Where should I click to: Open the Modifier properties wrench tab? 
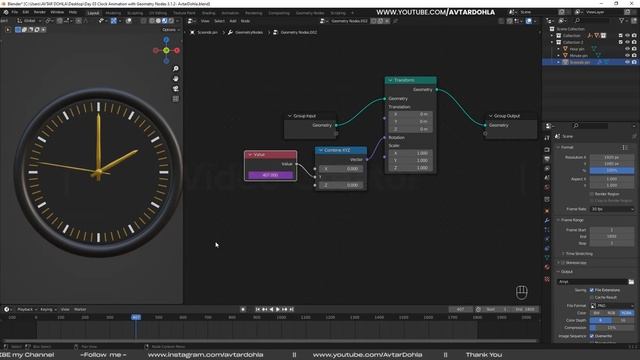pos(547,220)
